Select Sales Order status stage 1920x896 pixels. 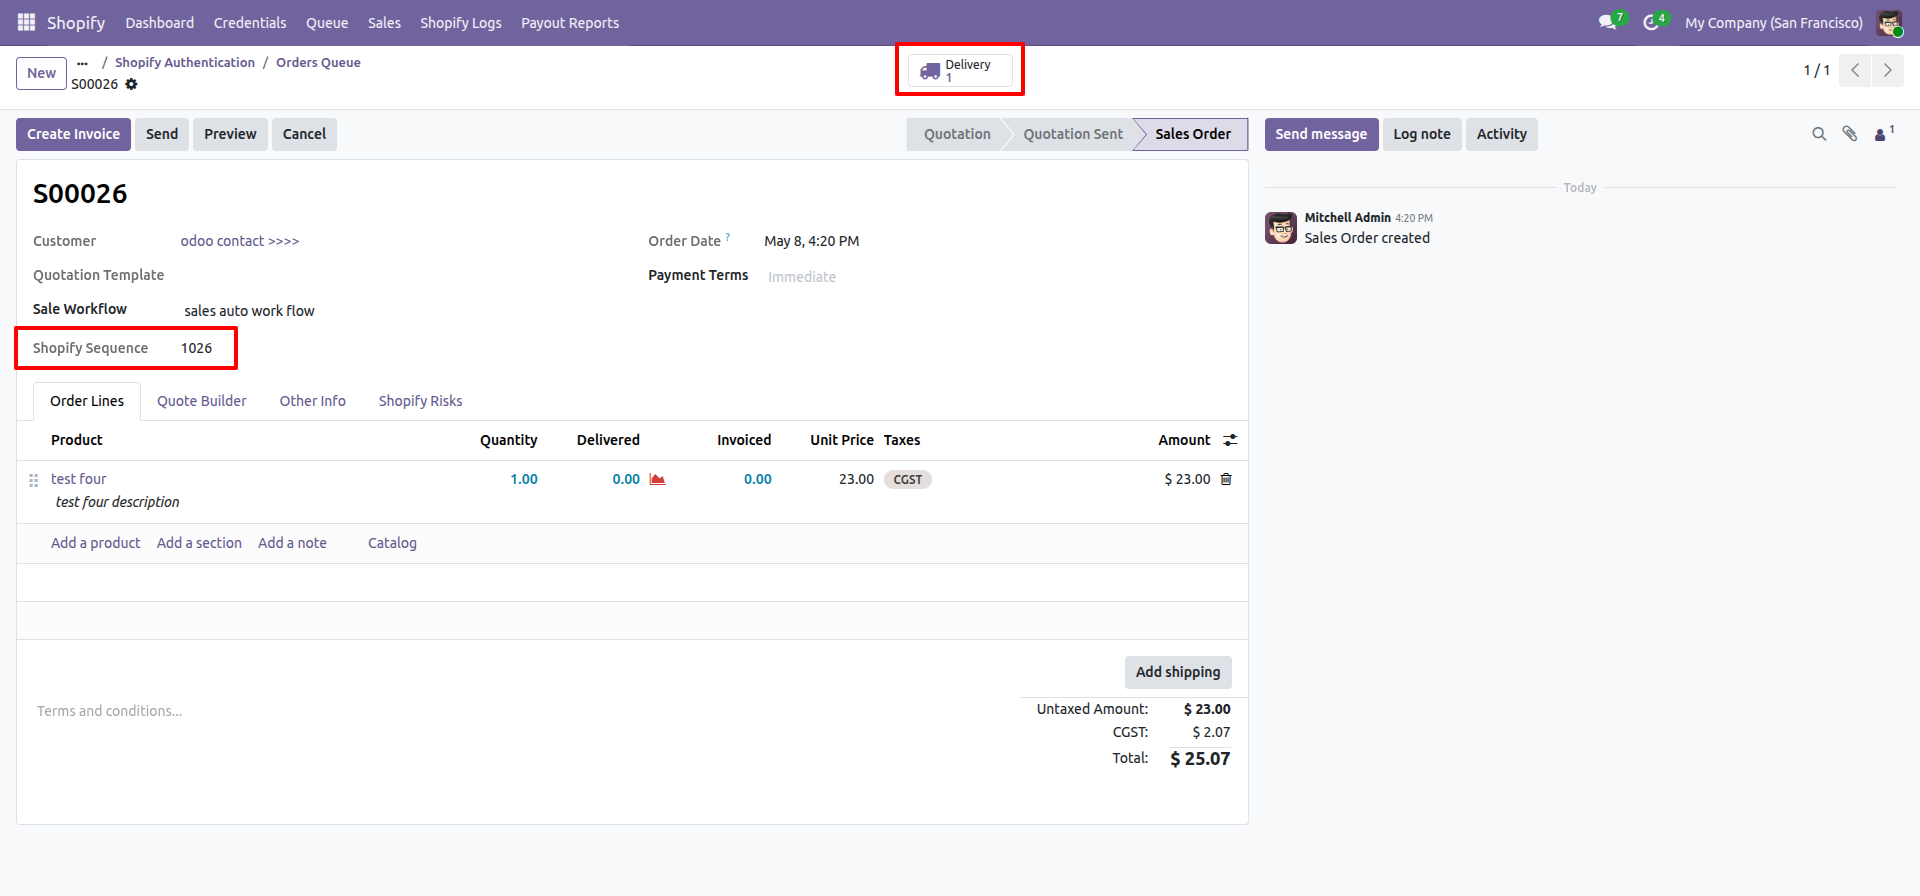(1192, 134)
